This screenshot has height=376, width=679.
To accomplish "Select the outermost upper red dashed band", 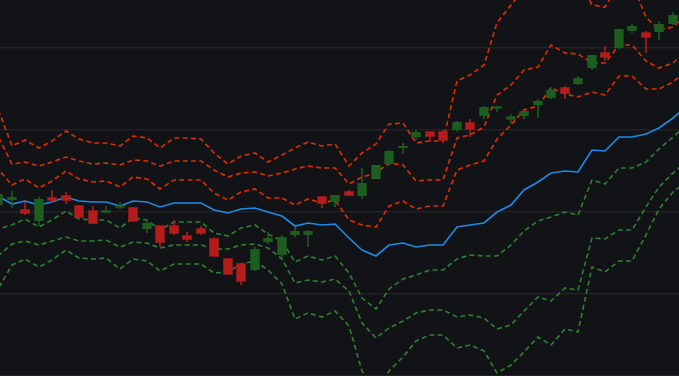I will click(x=303, y=143).
